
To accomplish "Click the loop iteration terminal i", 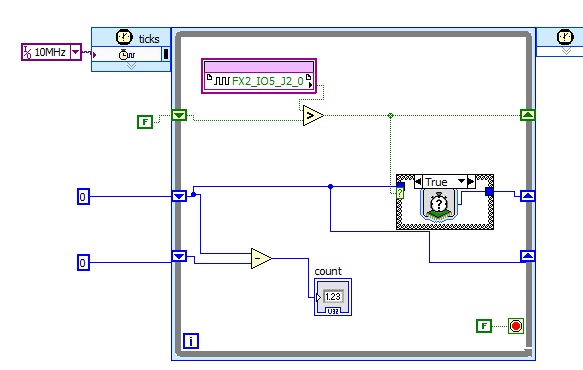I will pyautogui.click(x=191, y=341).
